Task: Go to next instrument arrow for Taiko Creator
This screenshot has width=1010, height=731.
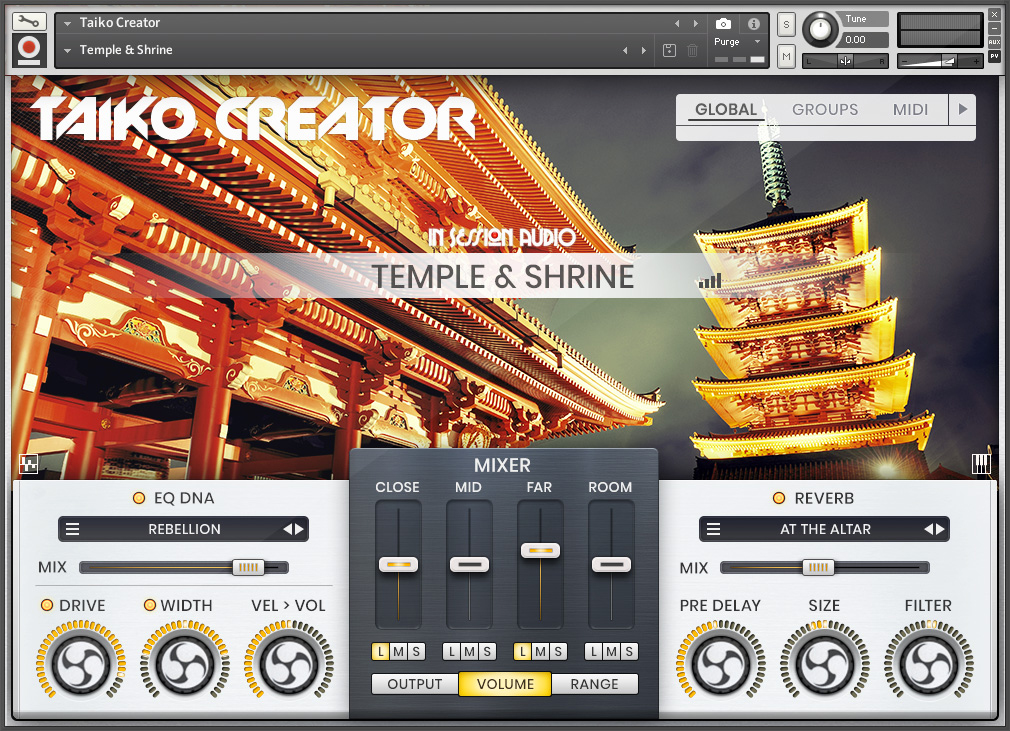Action: click(696, 24)
